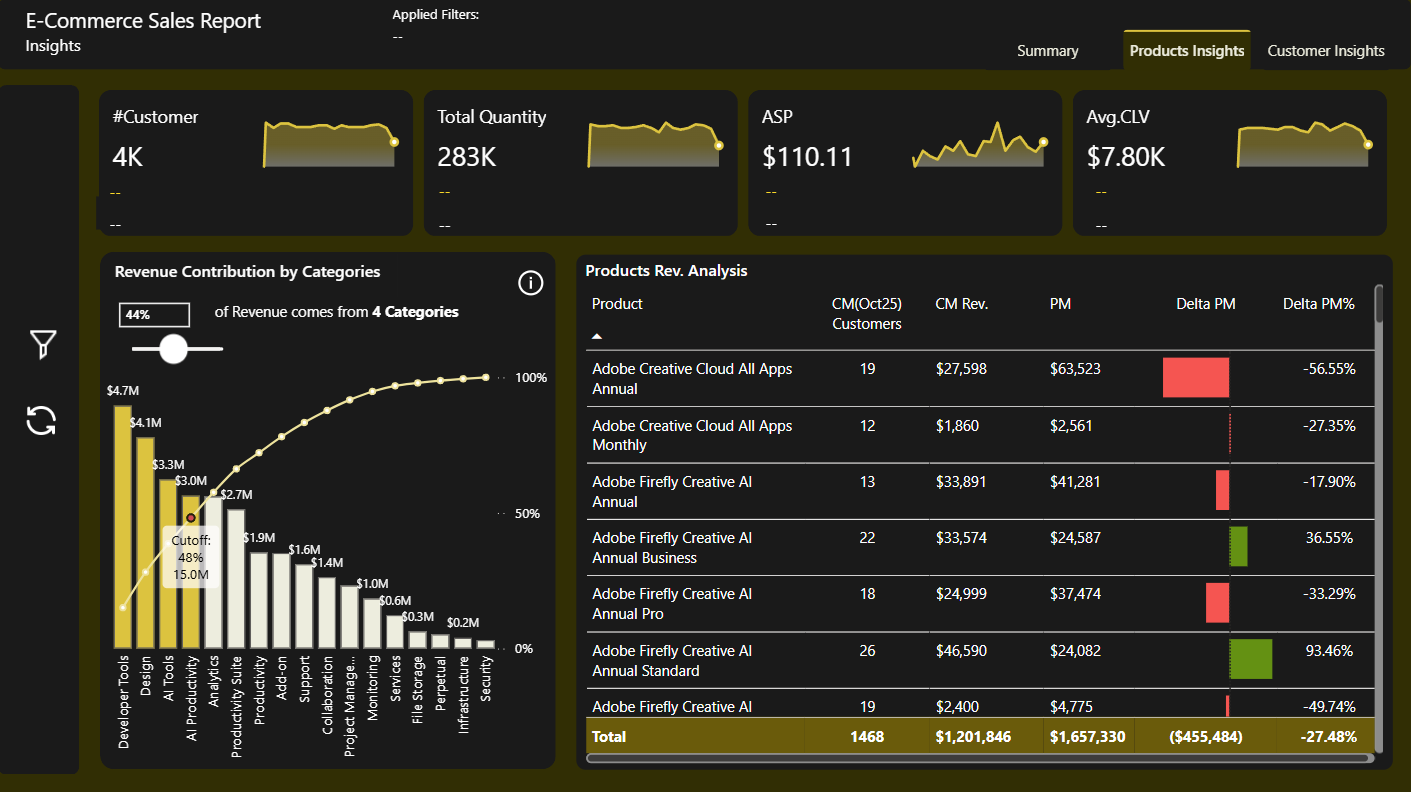Click the $27,598 CM Rev. cell
1412x792 pixels.
point(961,369)
